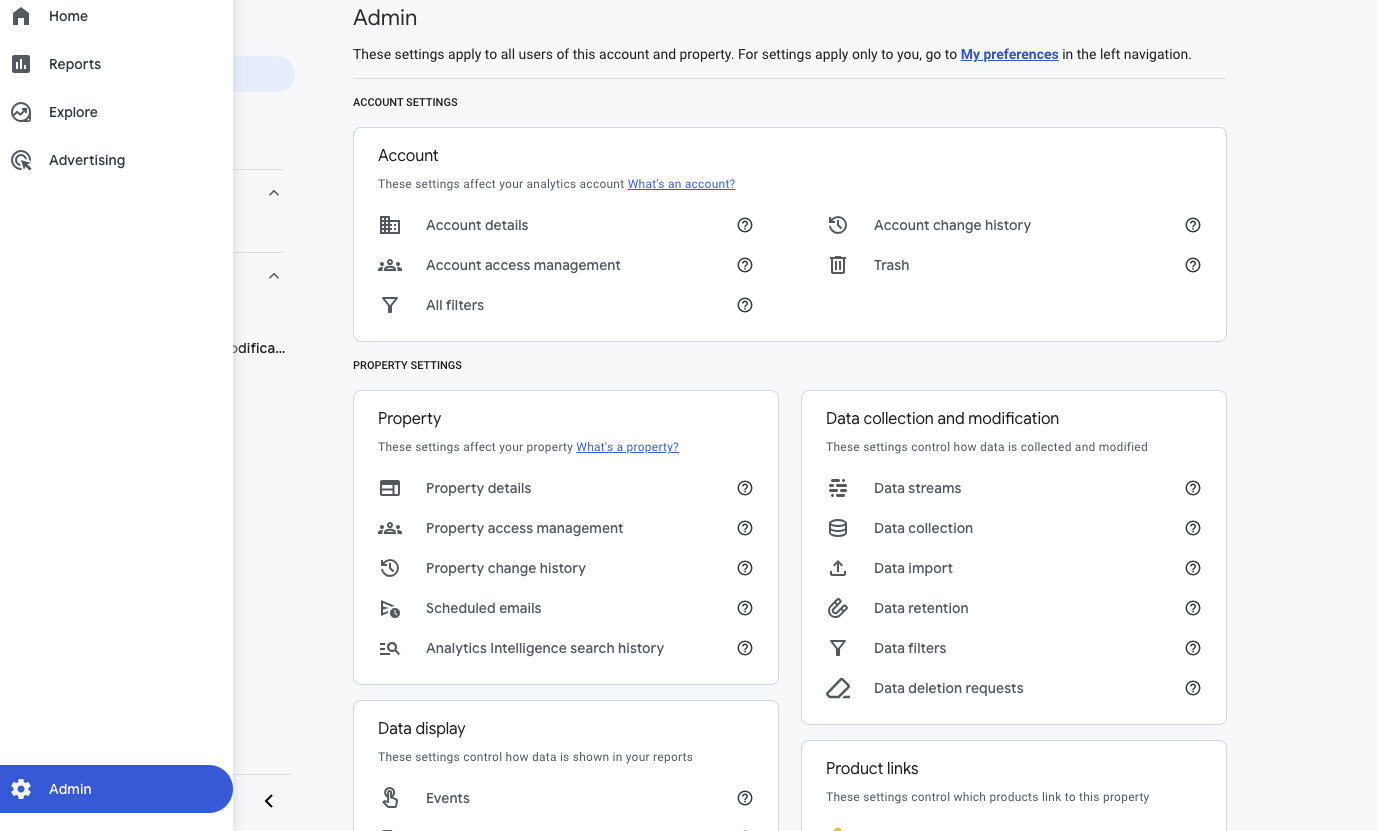This screenshot has width=1377, height=831.
Task: Collapse the sidebar with the left arrow
Action: coord(268,801)
